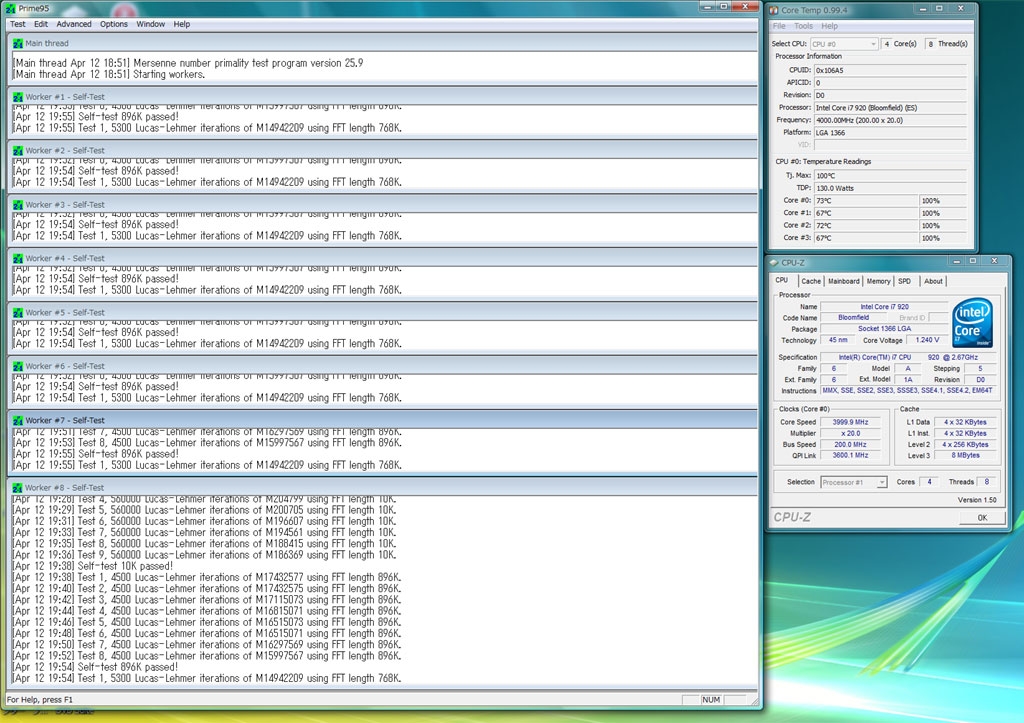Switch to the SPD tab in CPU-Z

coord(904,281)
